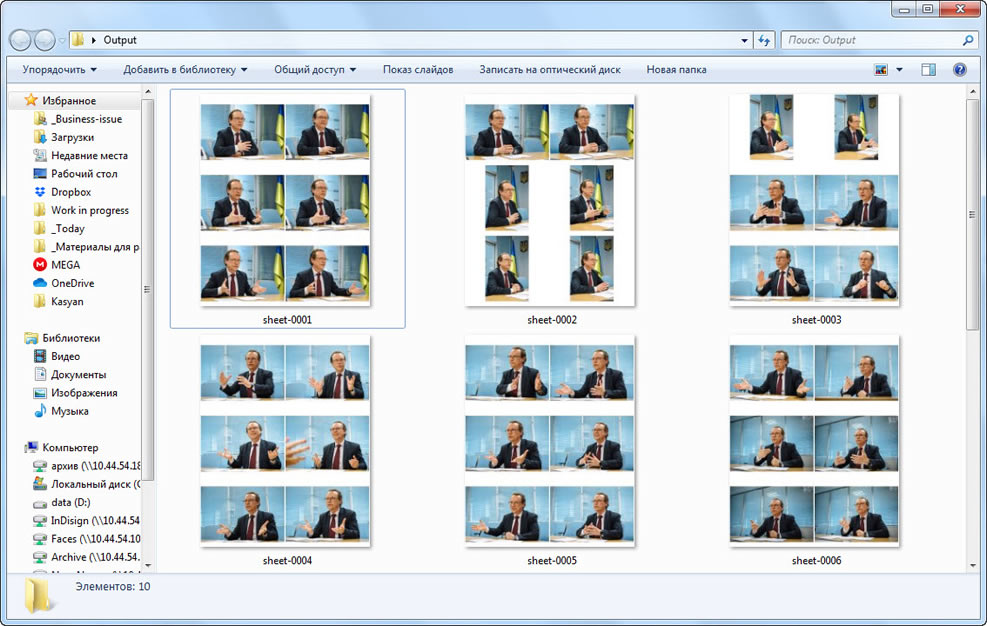Viewport: 987px width, 626px height.
Task: Click the Kasyan folder icon
Action: (40, 301)
